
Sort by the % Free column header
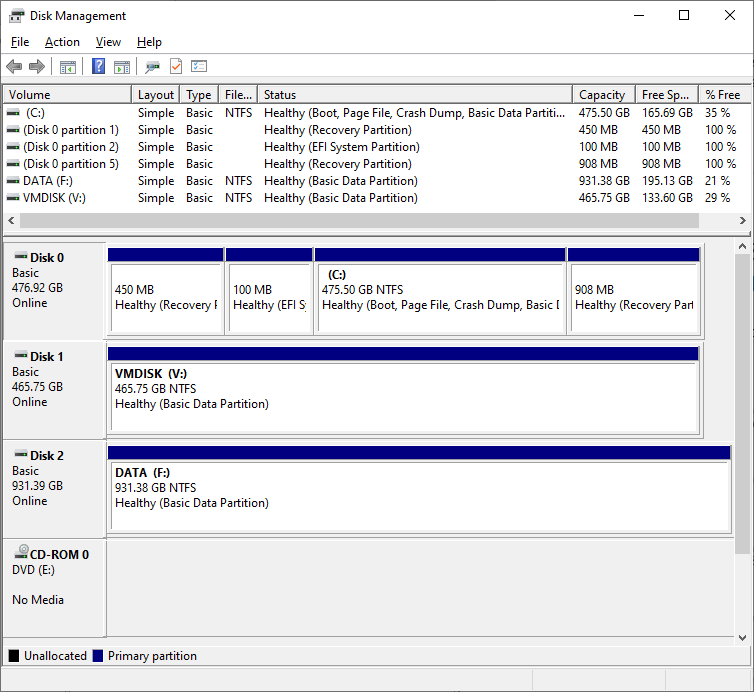(x=724, y=95)
